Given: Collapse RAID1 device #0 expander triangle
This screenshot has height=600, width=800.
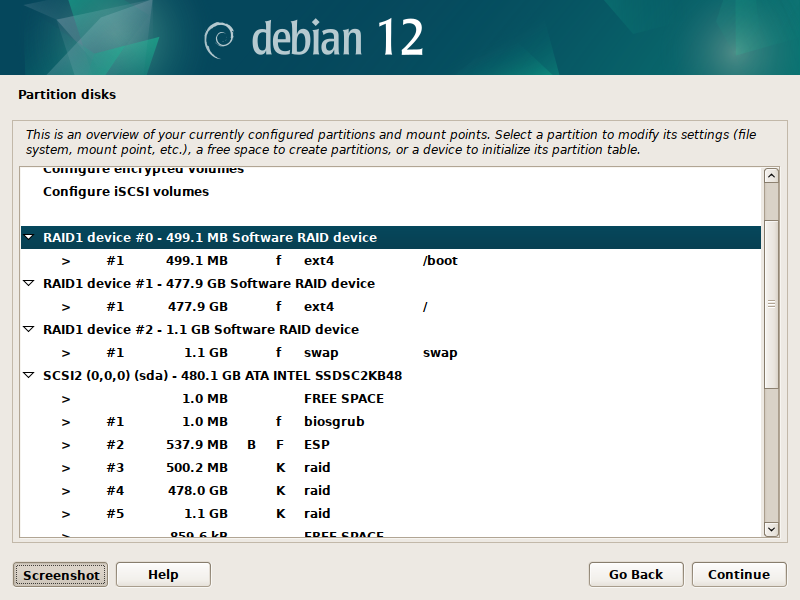Looking at the screenshot, I should 28,238.
